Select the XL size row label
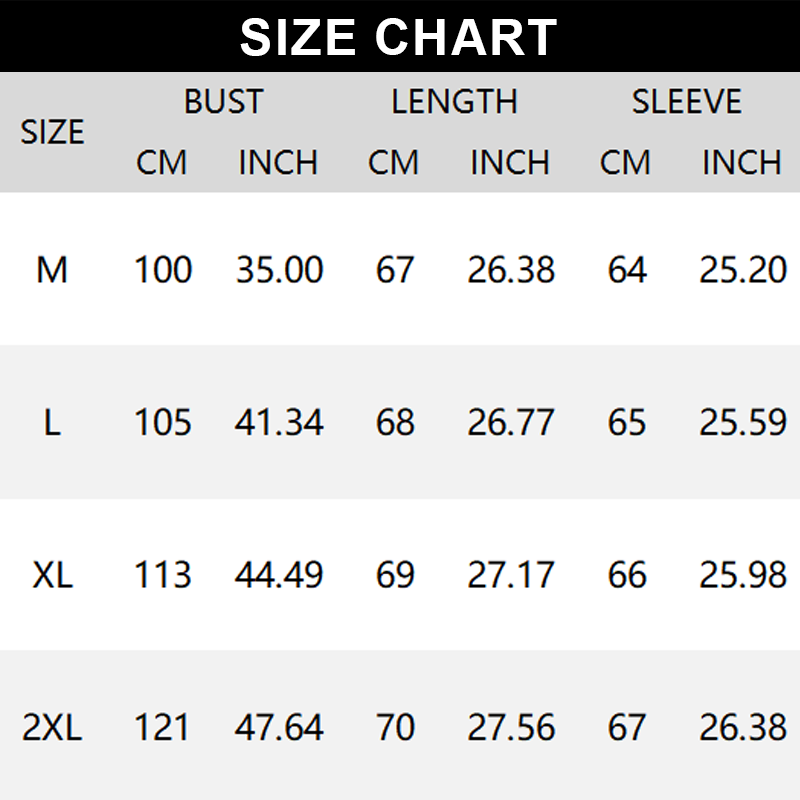Viewport: 800px width, 800px height. [x=52, y=575]
